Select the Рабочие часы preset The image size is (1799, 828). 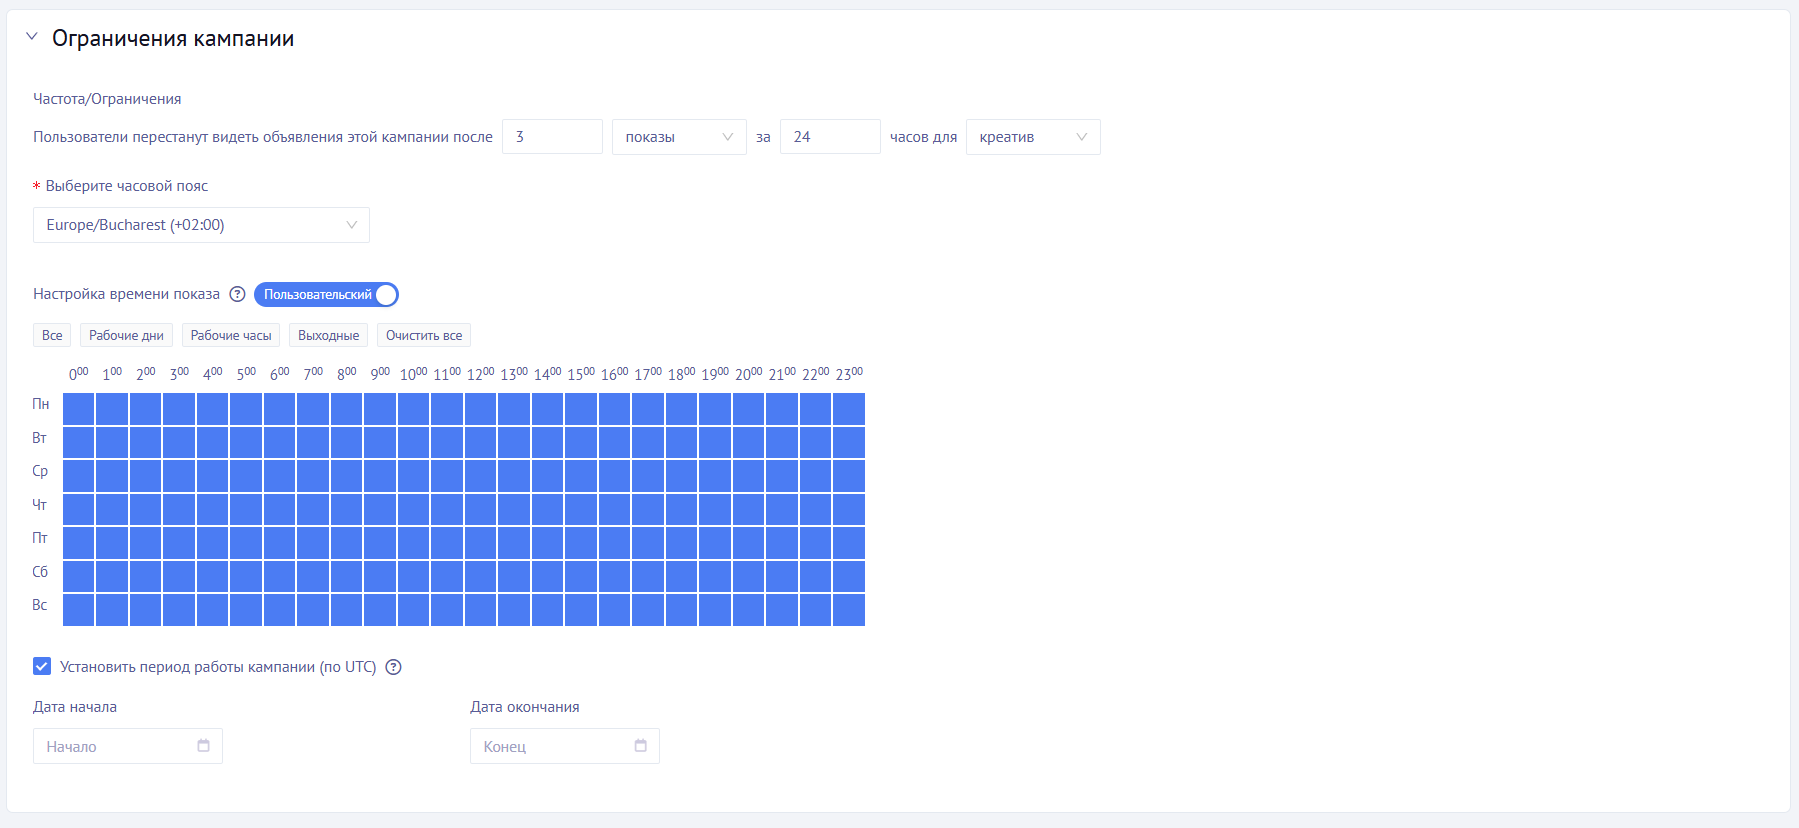[231, 336]
